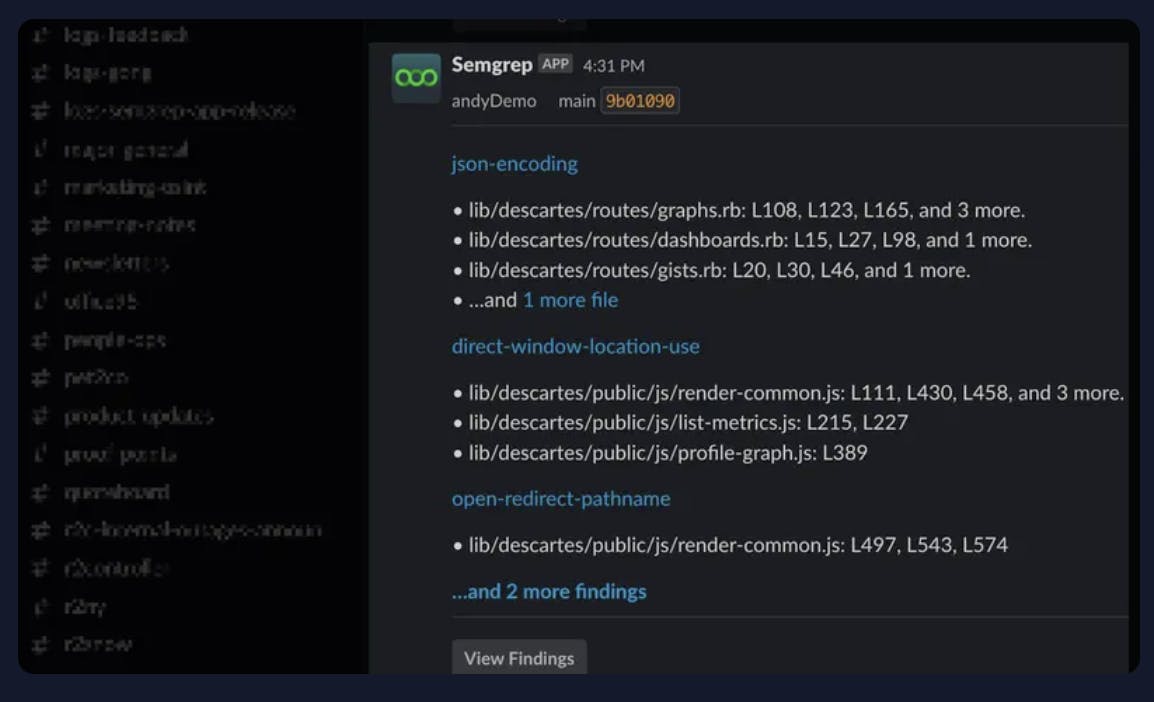This screenshot has height=702, width=1154.
Task: Expand the "1 more file" link
Action: pyautogui.click(x=570, y=300)
